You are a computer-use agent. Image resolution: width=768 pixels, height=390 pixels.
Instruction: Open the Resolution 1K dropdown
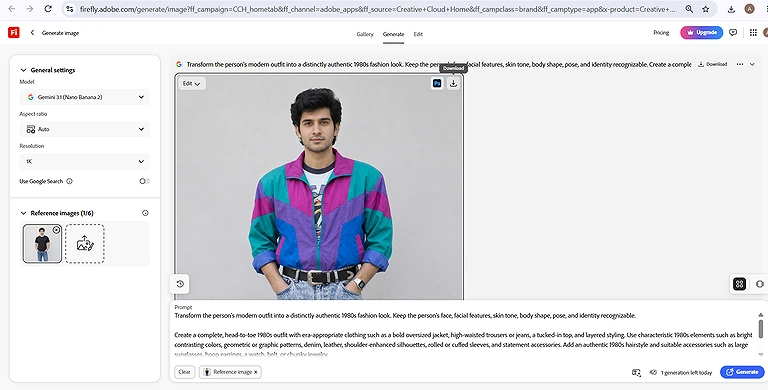[85, 161]
